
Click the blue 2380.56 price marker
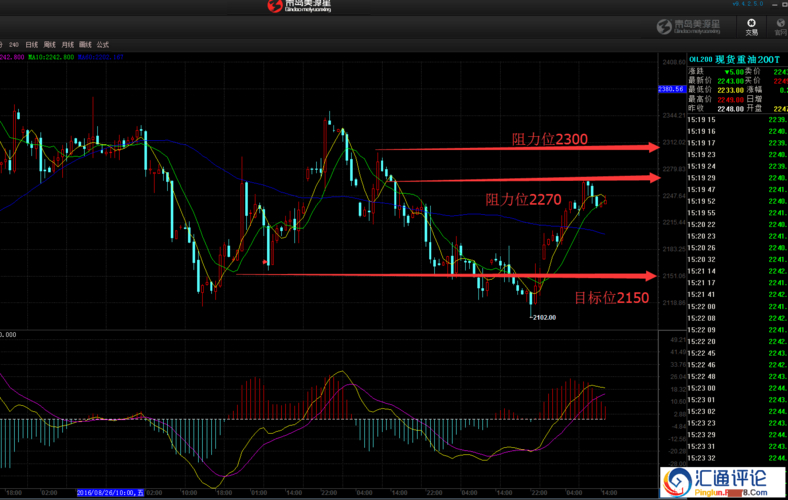point(670,89)
